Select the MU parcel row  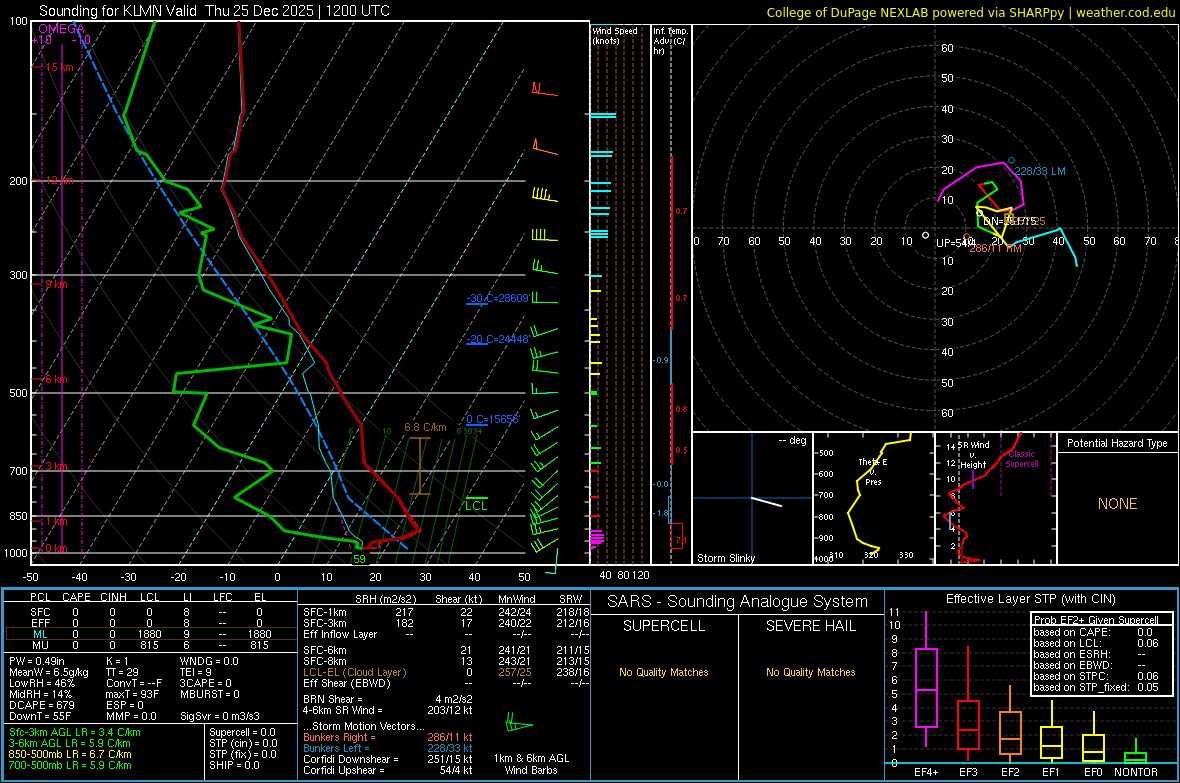pos(151,645)
